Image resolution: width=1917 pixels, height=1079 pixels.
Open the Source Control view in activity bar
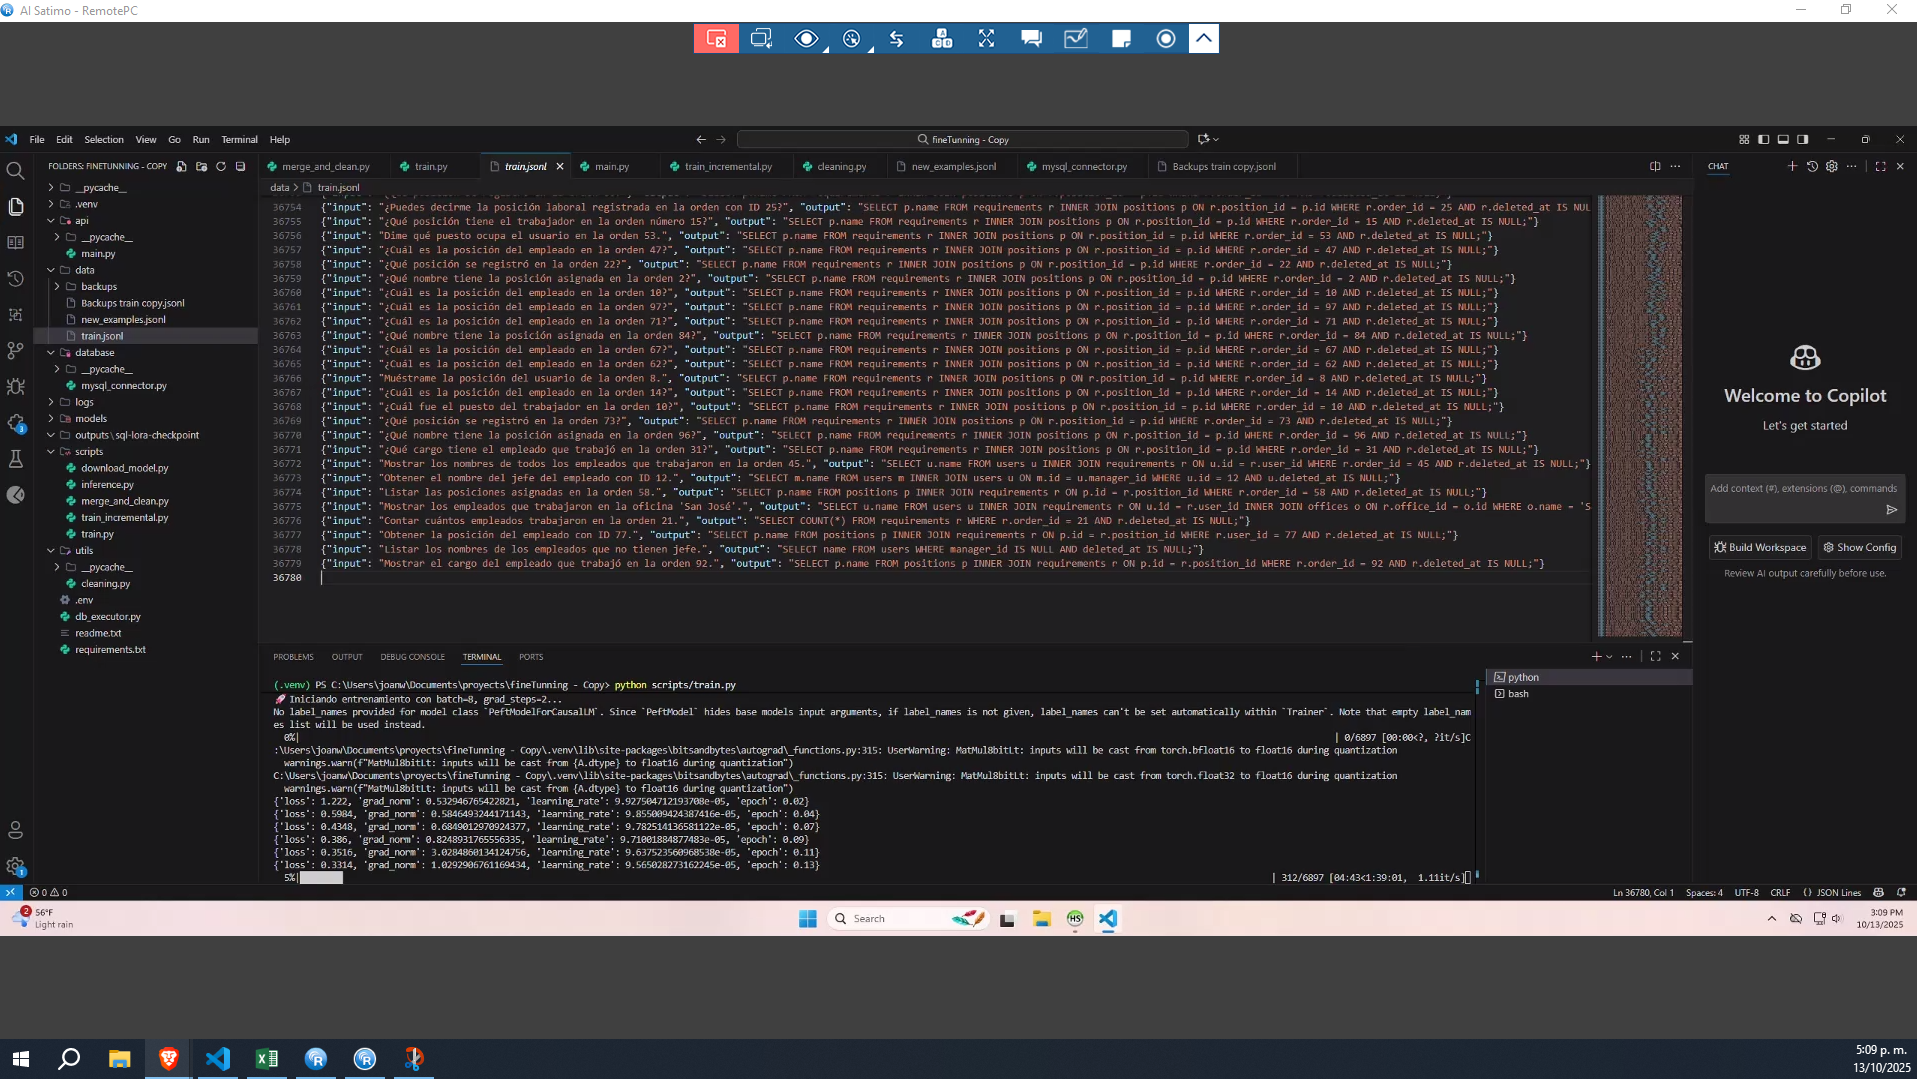(x=15, y=350)
